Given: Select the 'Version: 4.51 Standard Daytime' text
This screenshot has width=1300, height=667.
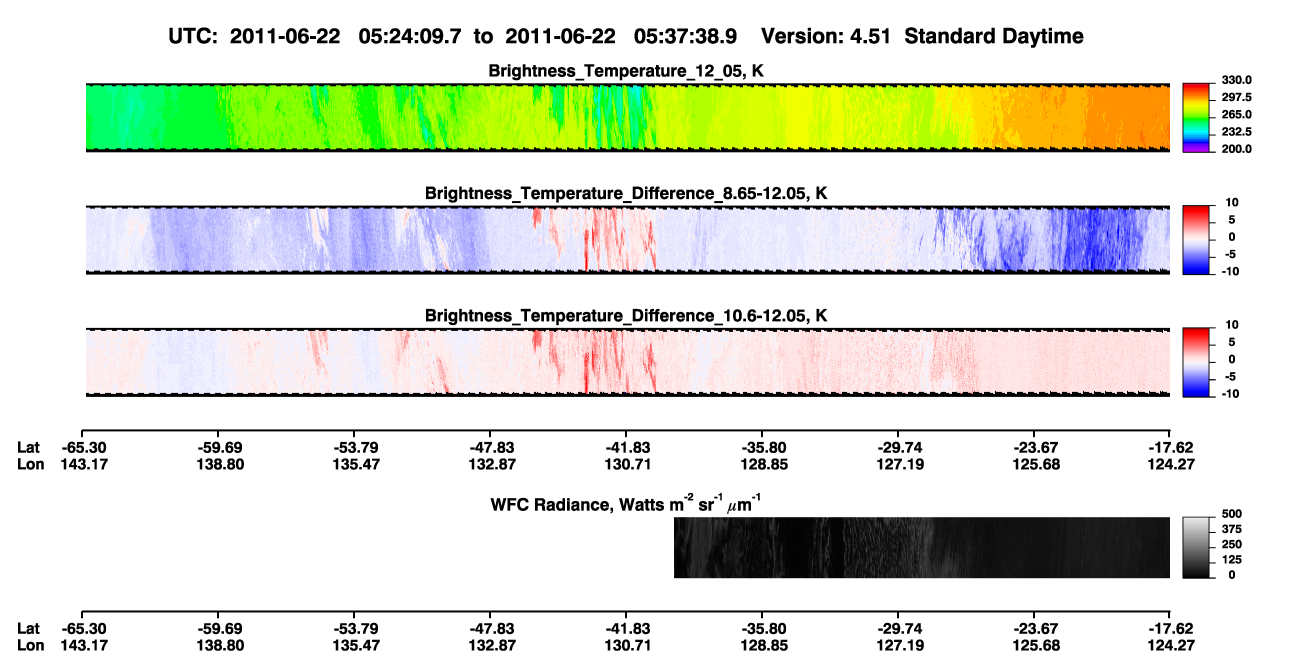Looking at the screenshot, I should click(922, 36).
